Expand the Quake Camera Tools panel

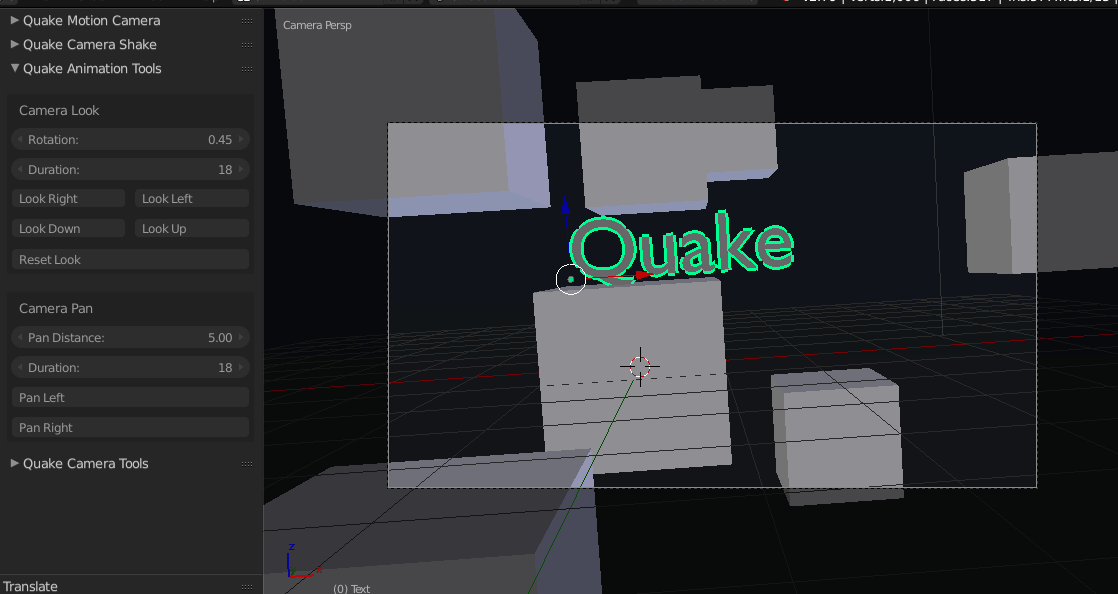point(86,463)
